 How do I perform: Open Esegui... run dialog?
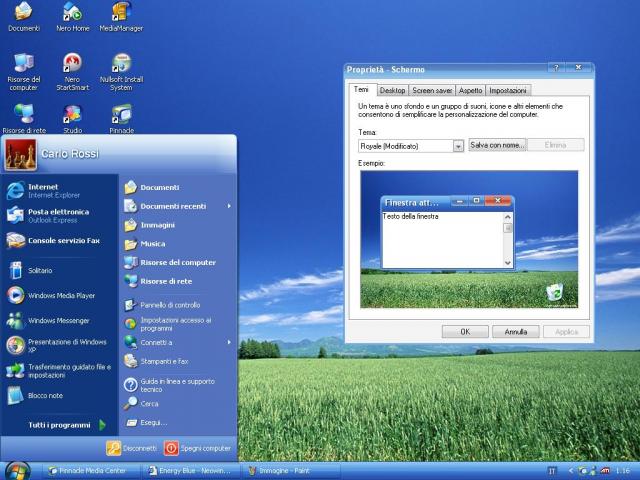[178, 422]
